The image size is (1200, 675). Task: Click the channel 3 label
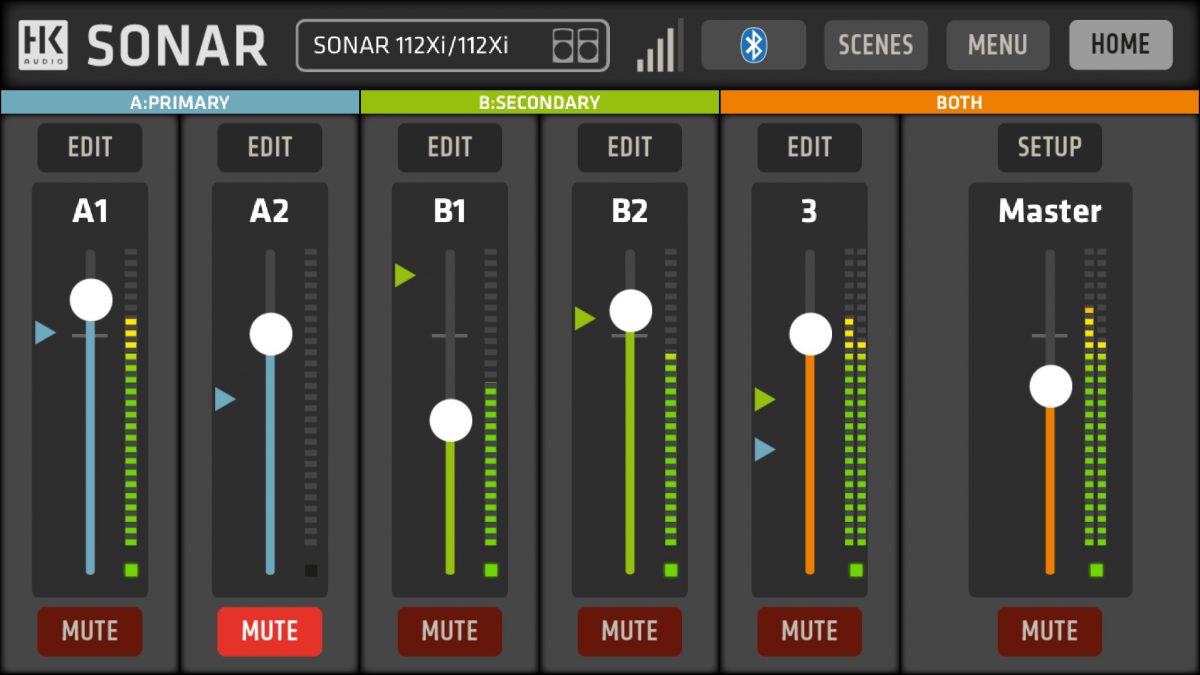point(810,211)
